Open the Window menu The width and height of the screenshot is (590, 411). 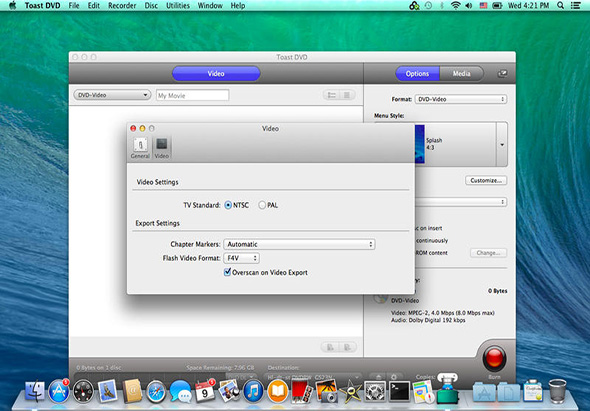coord(210,6)
